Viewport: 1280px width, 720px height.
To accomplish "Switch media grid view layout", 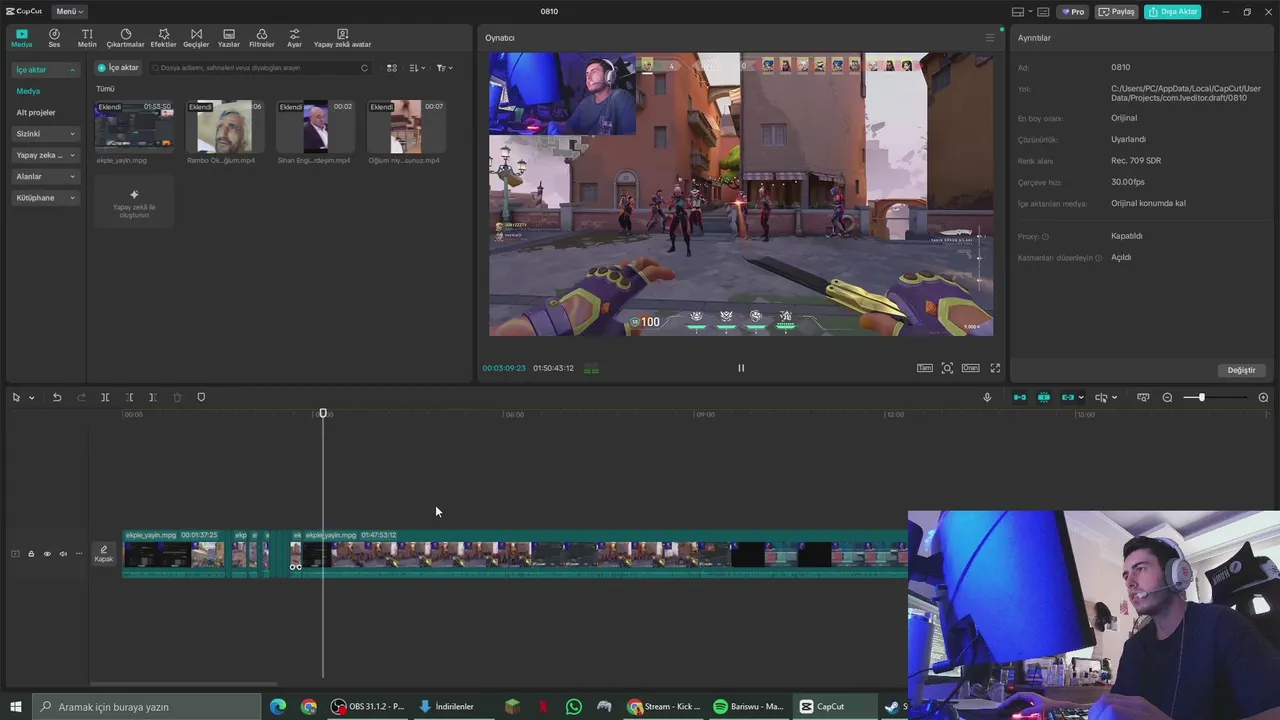I will [x=392, y=68].
